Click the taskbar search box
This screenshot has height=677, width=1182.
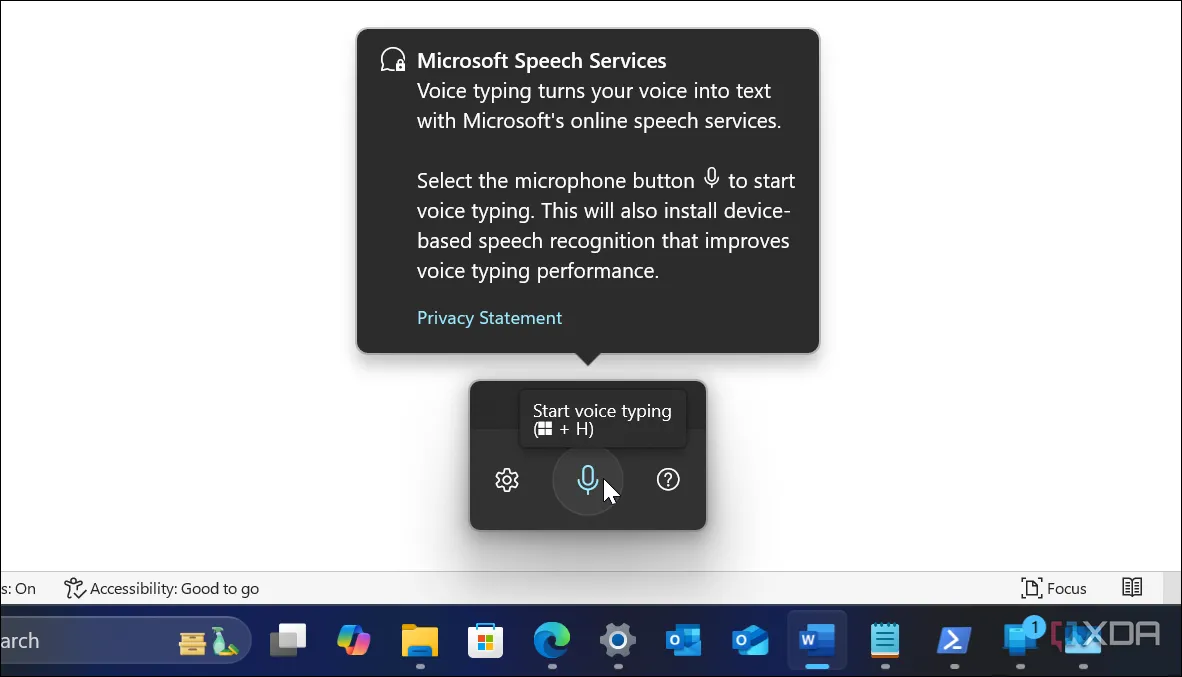(x=125, y=641)
